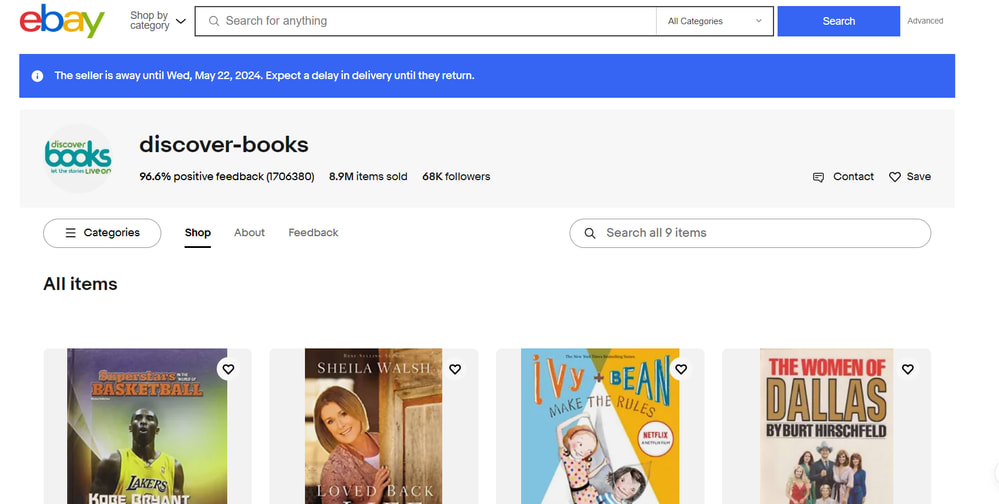This screenshot has width=999, height=504.
Task: Switch to the Feedback tab
Action: click(313, 233)
